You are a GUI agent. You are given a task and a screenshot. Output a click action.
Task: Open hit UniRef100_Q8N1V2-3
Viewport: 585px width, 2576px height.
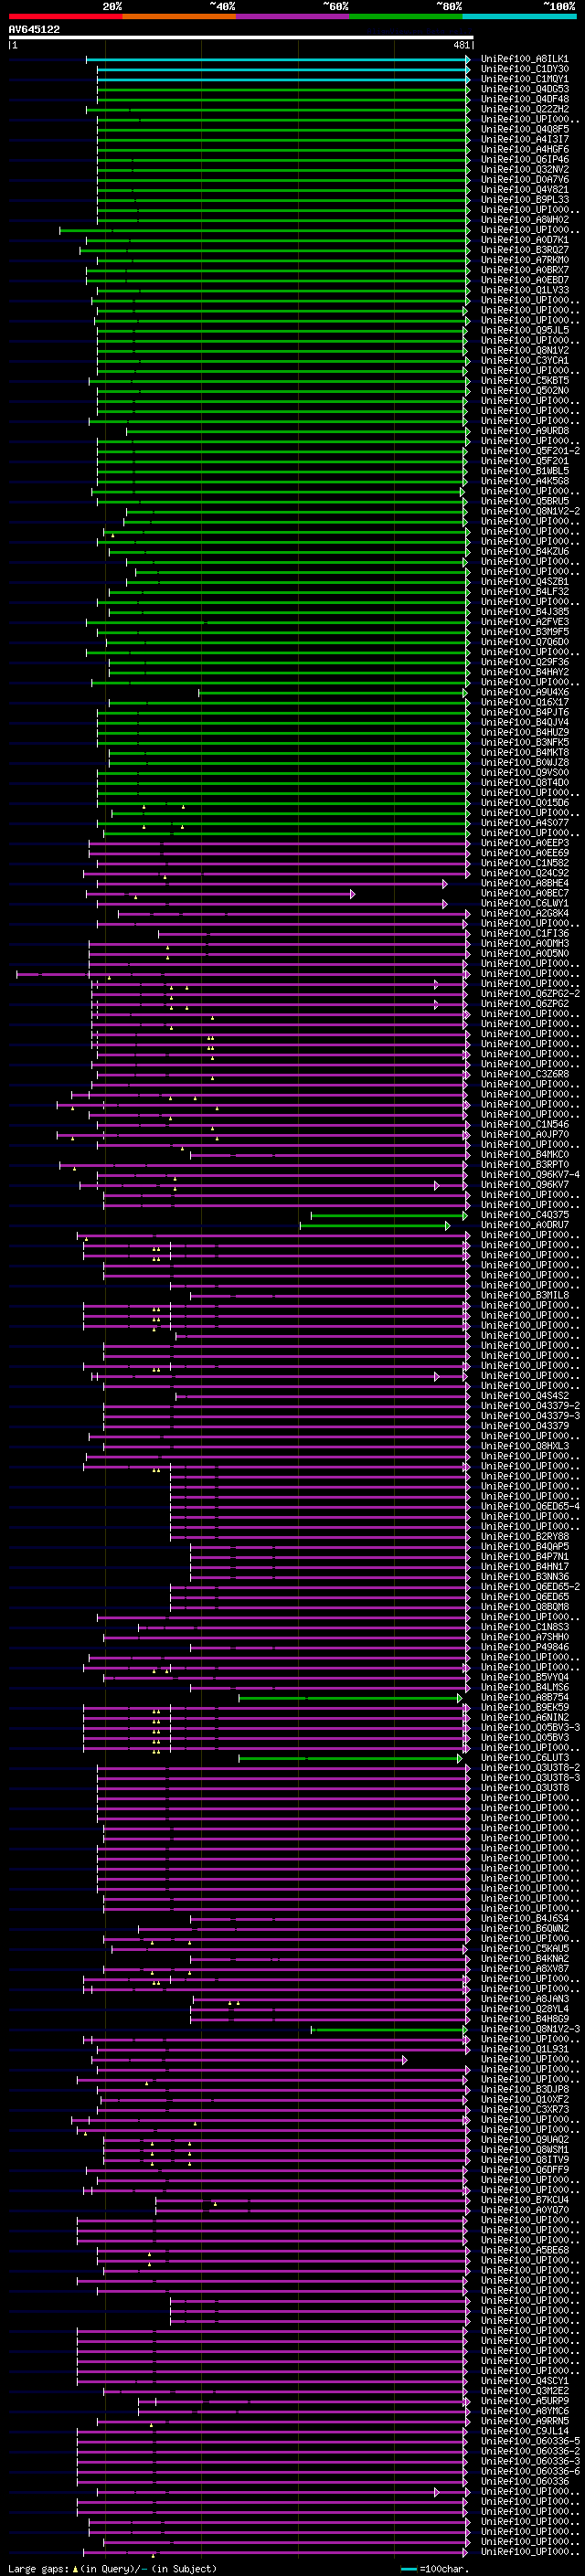coord(530,2029)
